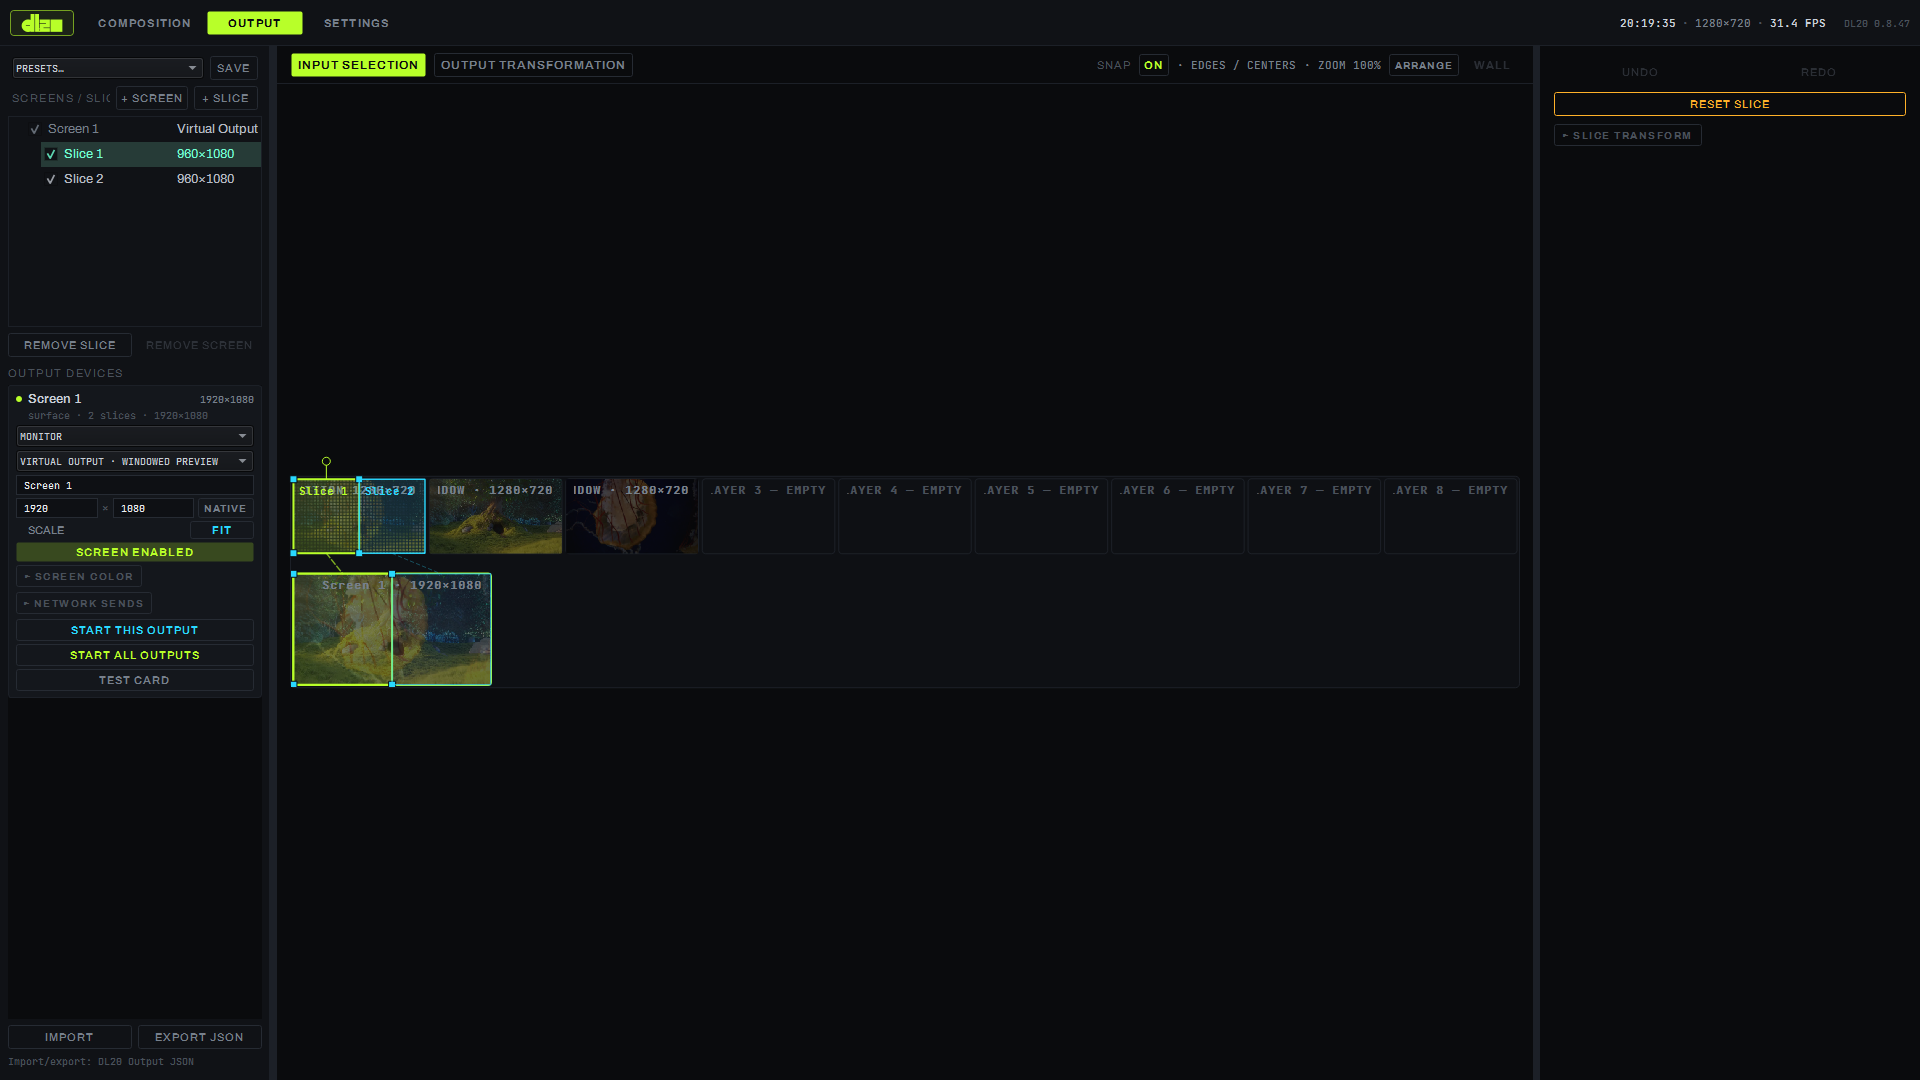Click the width field showing 1920
Image resolution: width=1920 pixels, height=1080 pixels.
click(x=57, y=508)
